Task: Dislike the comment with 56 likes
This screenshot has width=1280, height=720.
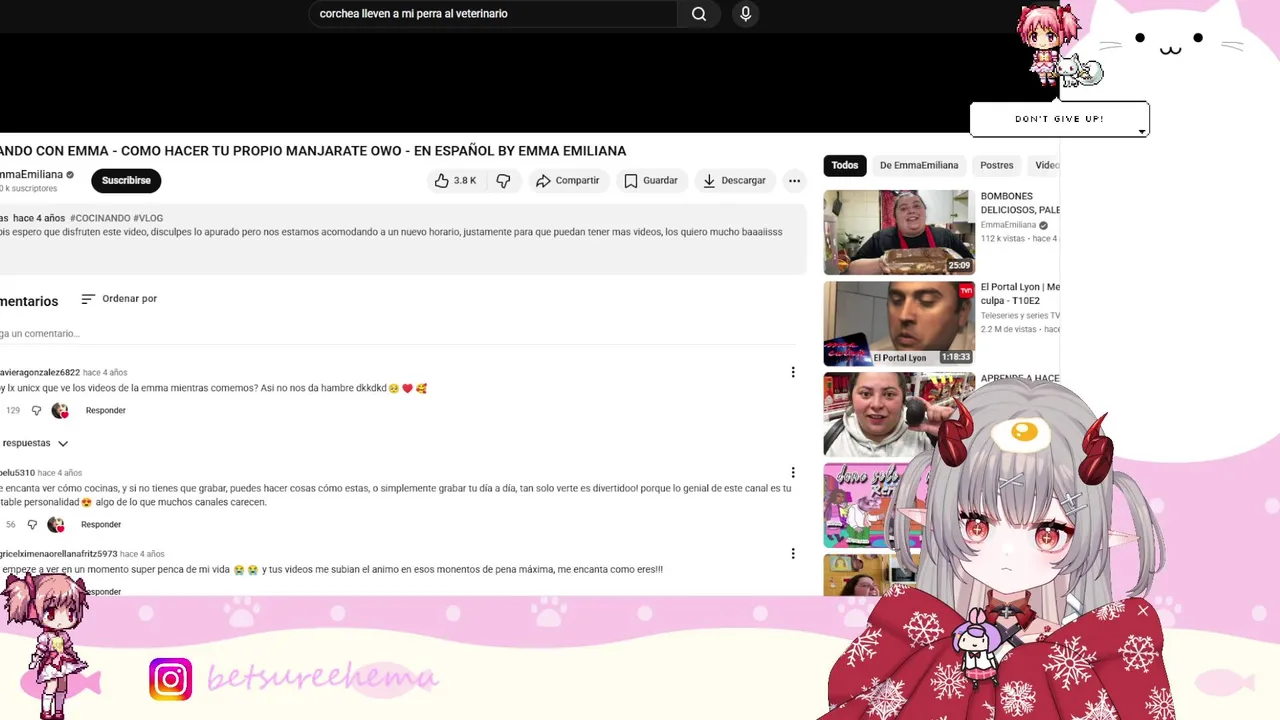Action: [32, 525]
